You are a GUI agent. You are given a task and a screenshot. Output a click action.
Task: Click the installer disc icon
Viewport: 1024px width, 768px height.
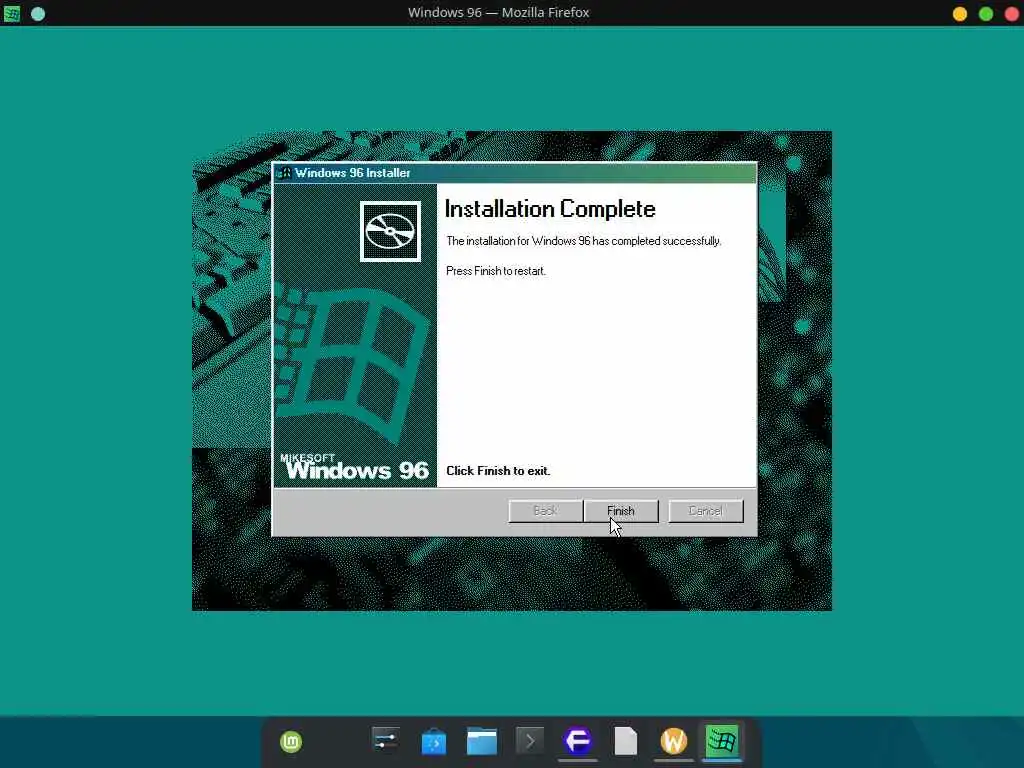click(x=390, y=231)
